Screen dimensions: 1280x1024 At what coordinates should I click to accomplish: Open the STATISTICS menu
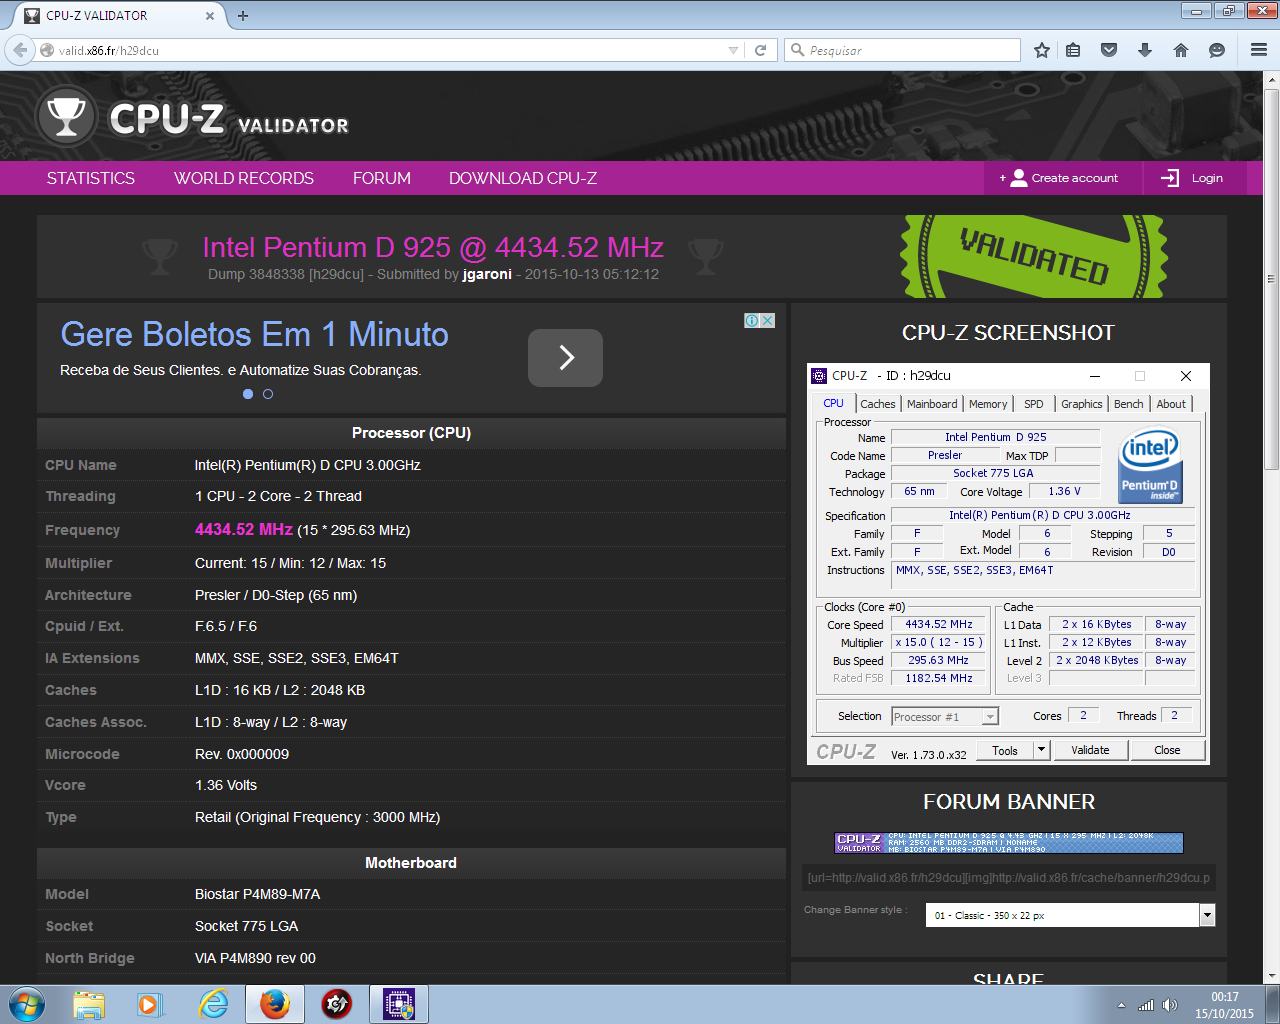pos(90,178)
